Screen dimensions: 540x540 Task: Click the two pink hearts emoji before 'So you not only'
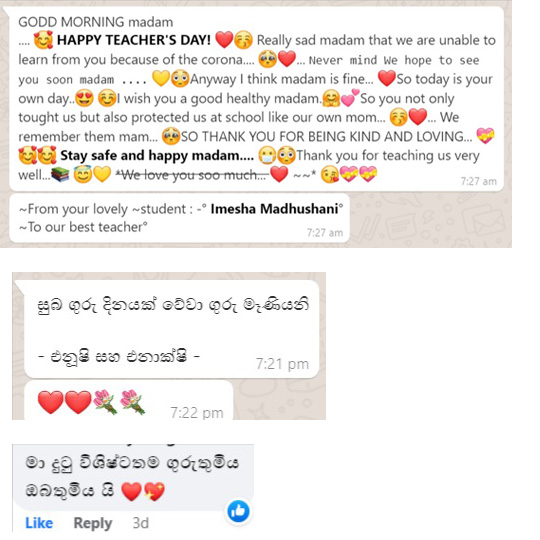pos(350,98)
